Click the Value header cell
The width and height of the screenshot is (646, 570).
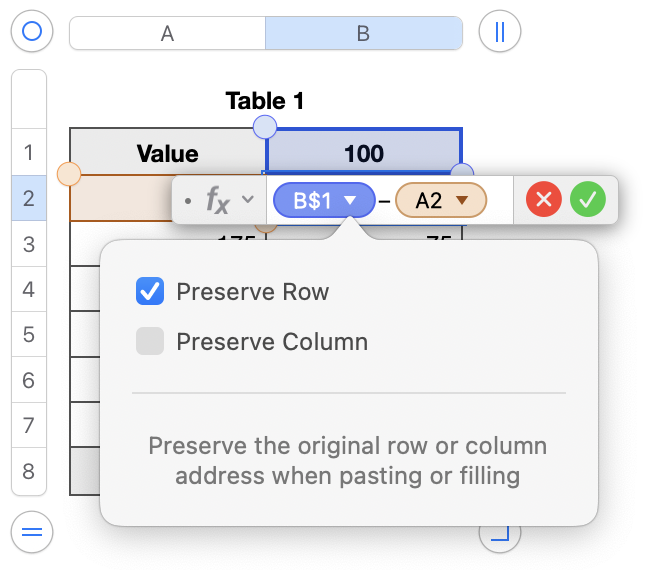tap(168, 153)
